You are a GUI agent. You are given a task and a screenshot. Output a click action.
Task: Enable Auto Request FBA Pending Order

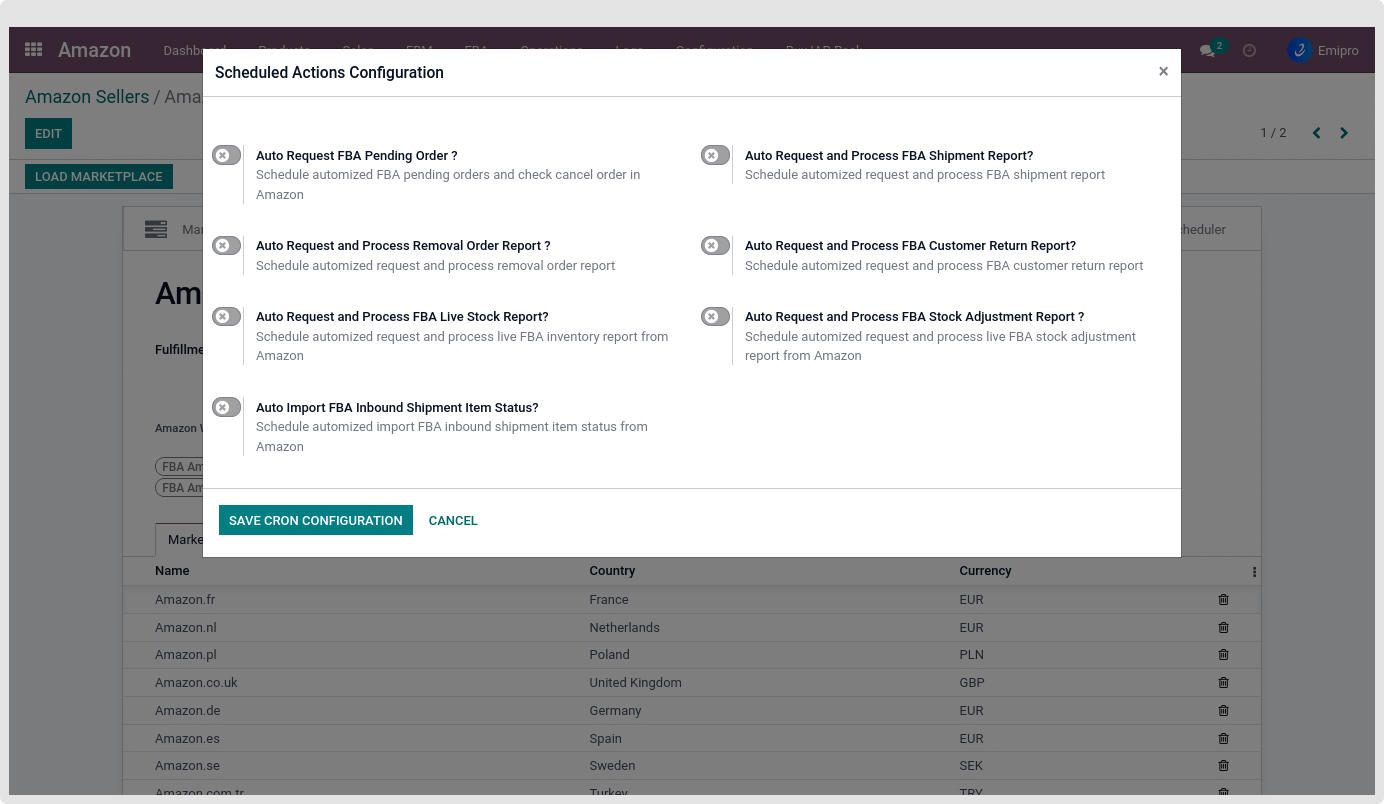coord(226,155)
